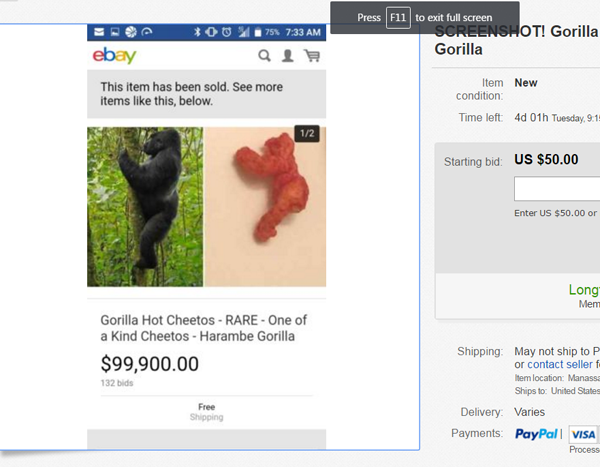This screenshot has width=600, height=467.
Task: Open the account profile icon
Action: point(288,56)
